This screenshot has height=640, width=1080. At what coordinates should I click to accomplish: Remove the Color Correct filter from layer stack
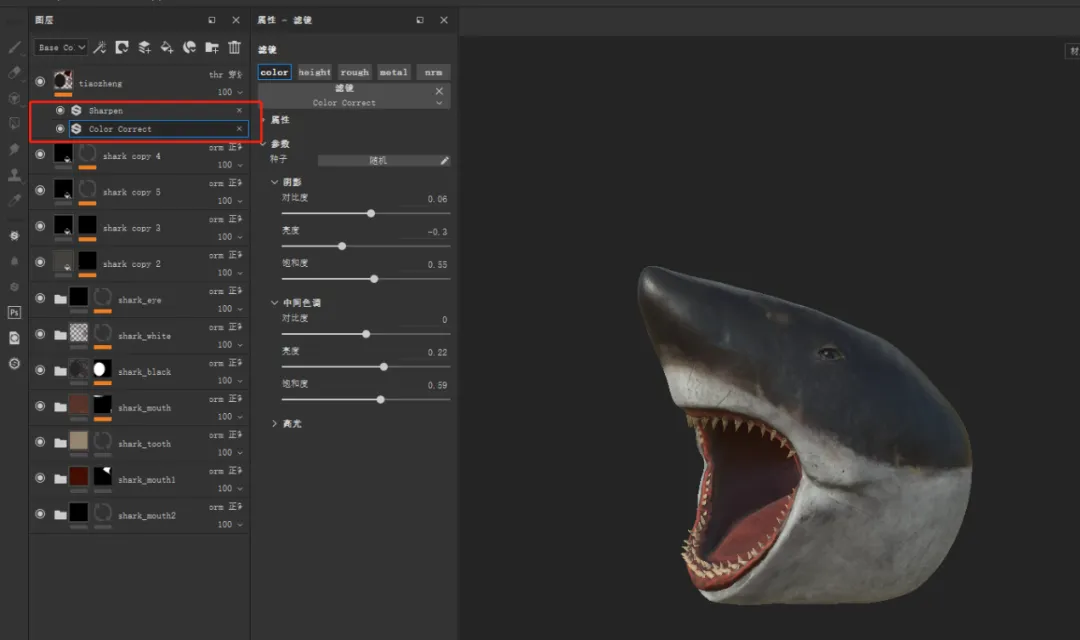coord(239,129)
